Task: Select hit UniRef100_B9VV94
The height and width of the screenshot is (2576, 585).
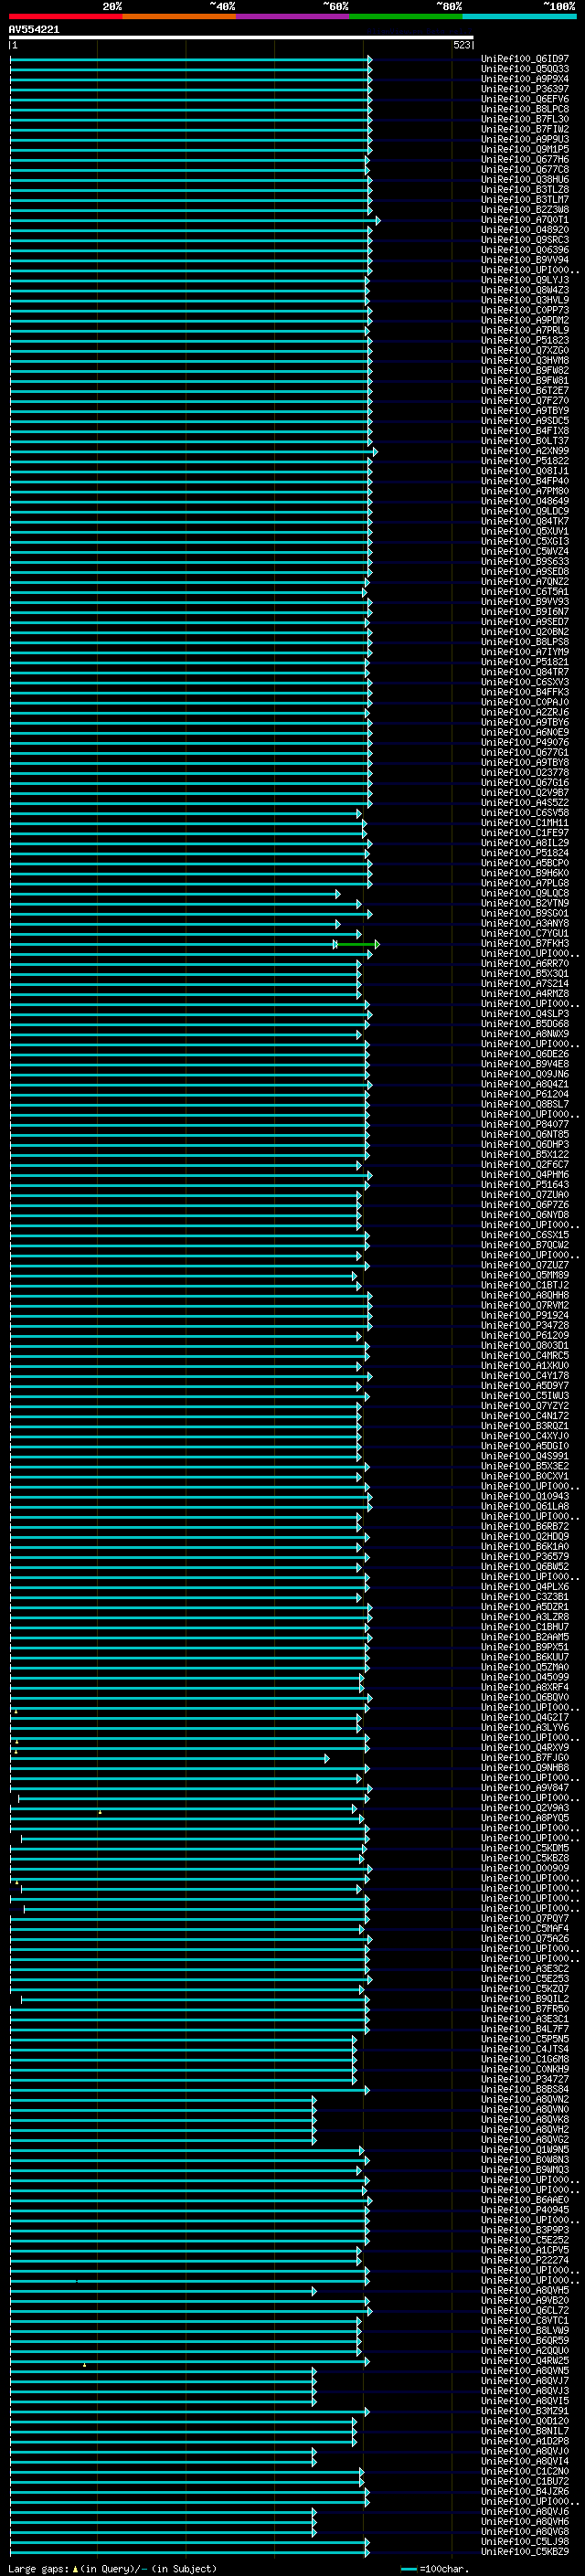Action: (x=525, y=260)
